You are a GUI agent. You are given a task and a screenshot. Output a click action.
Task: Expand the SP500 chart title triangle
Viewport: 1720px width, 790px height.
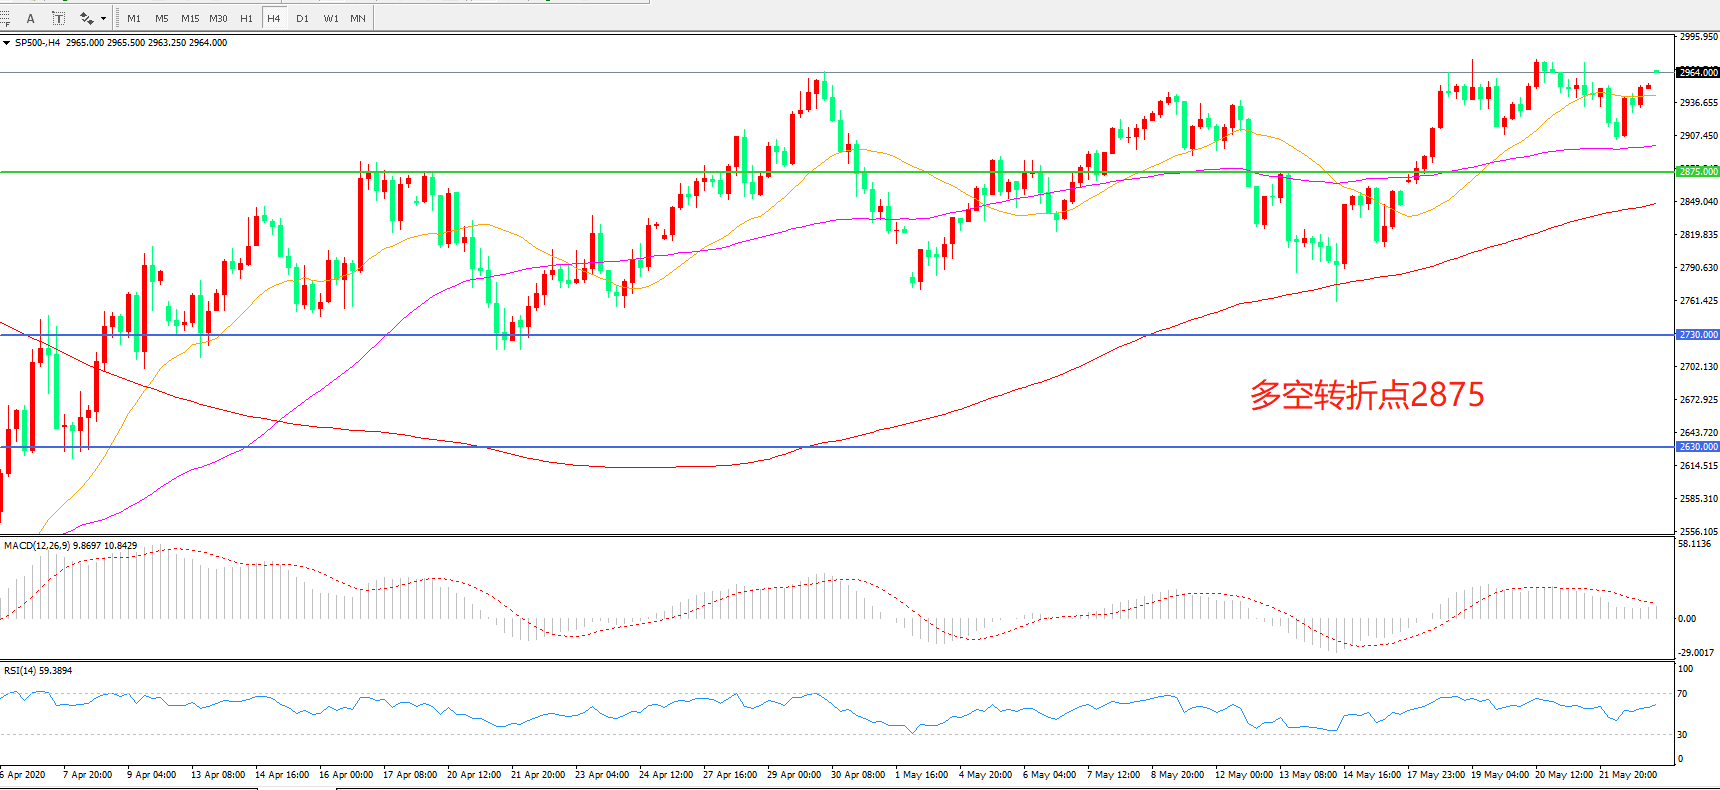point(7,43)
